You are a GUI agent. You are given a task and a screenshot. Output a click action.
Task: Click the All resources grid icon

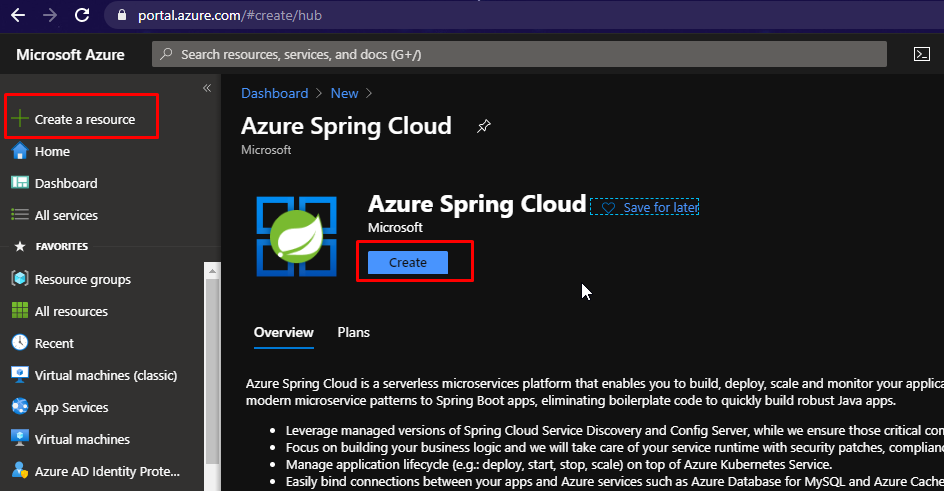pyautogui.click(x=19, y=311)
